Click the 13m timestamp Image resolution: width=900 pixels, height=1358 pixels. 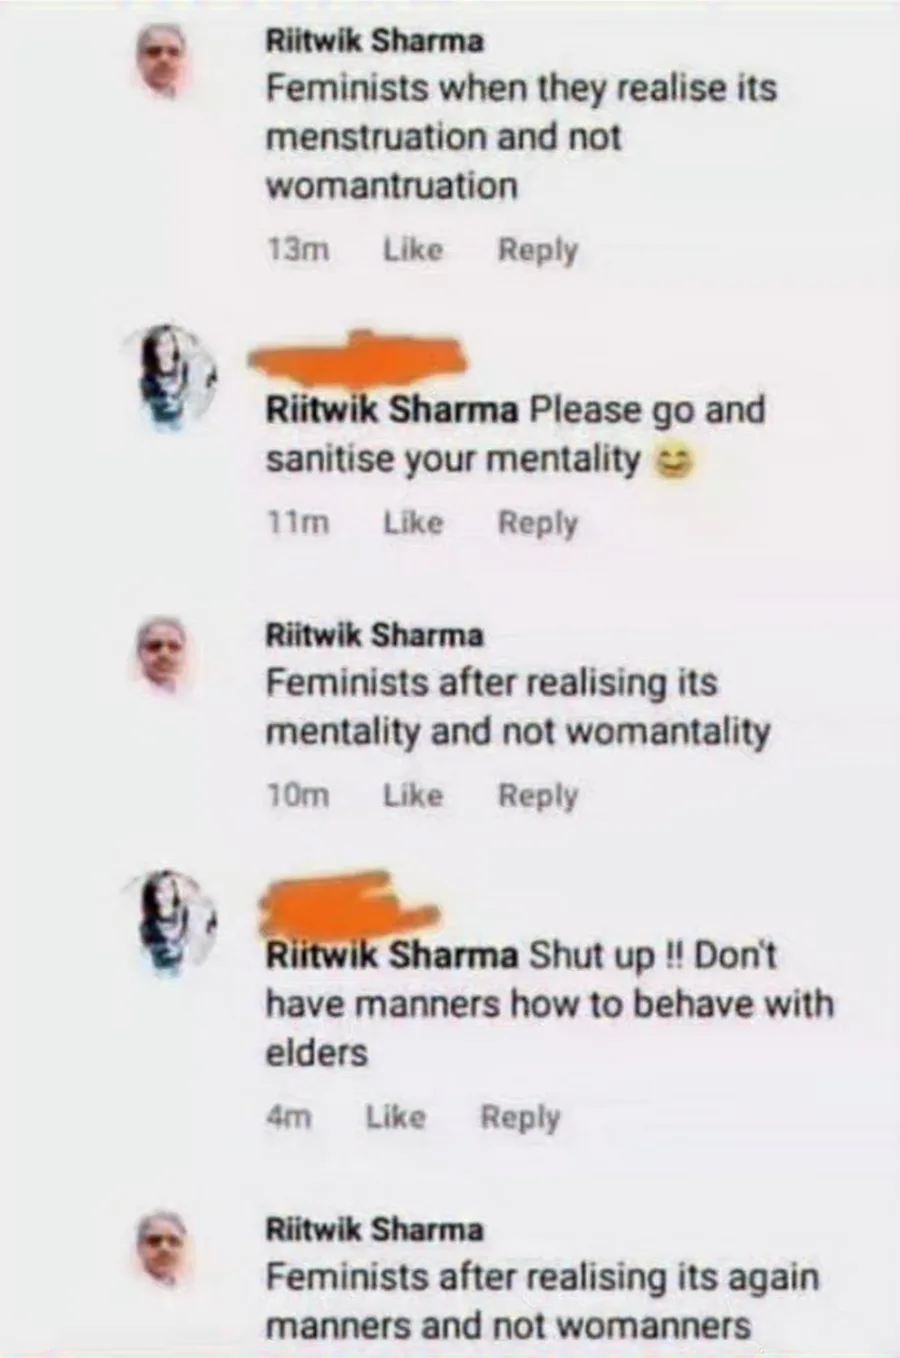[297, 249]
